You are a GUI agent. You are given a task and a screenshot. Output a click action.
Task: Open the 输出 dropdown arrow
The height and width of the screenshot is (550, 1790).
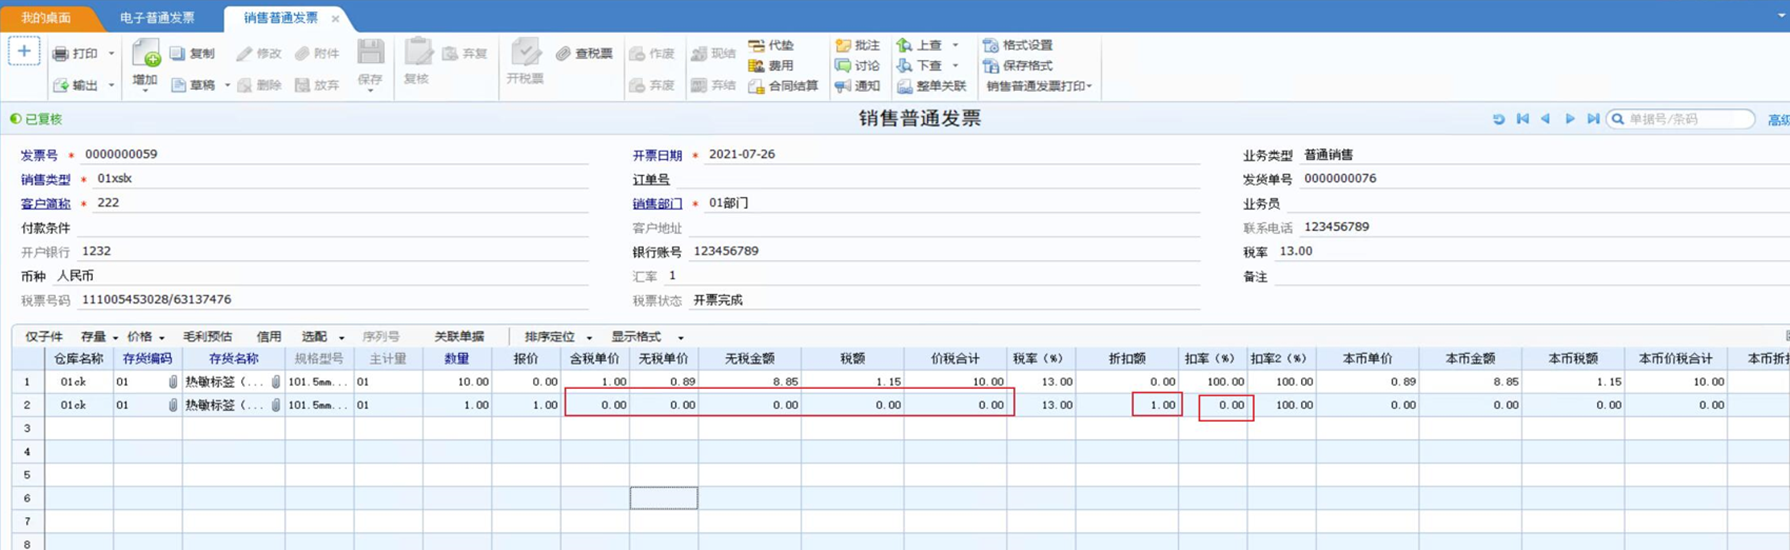111,86
